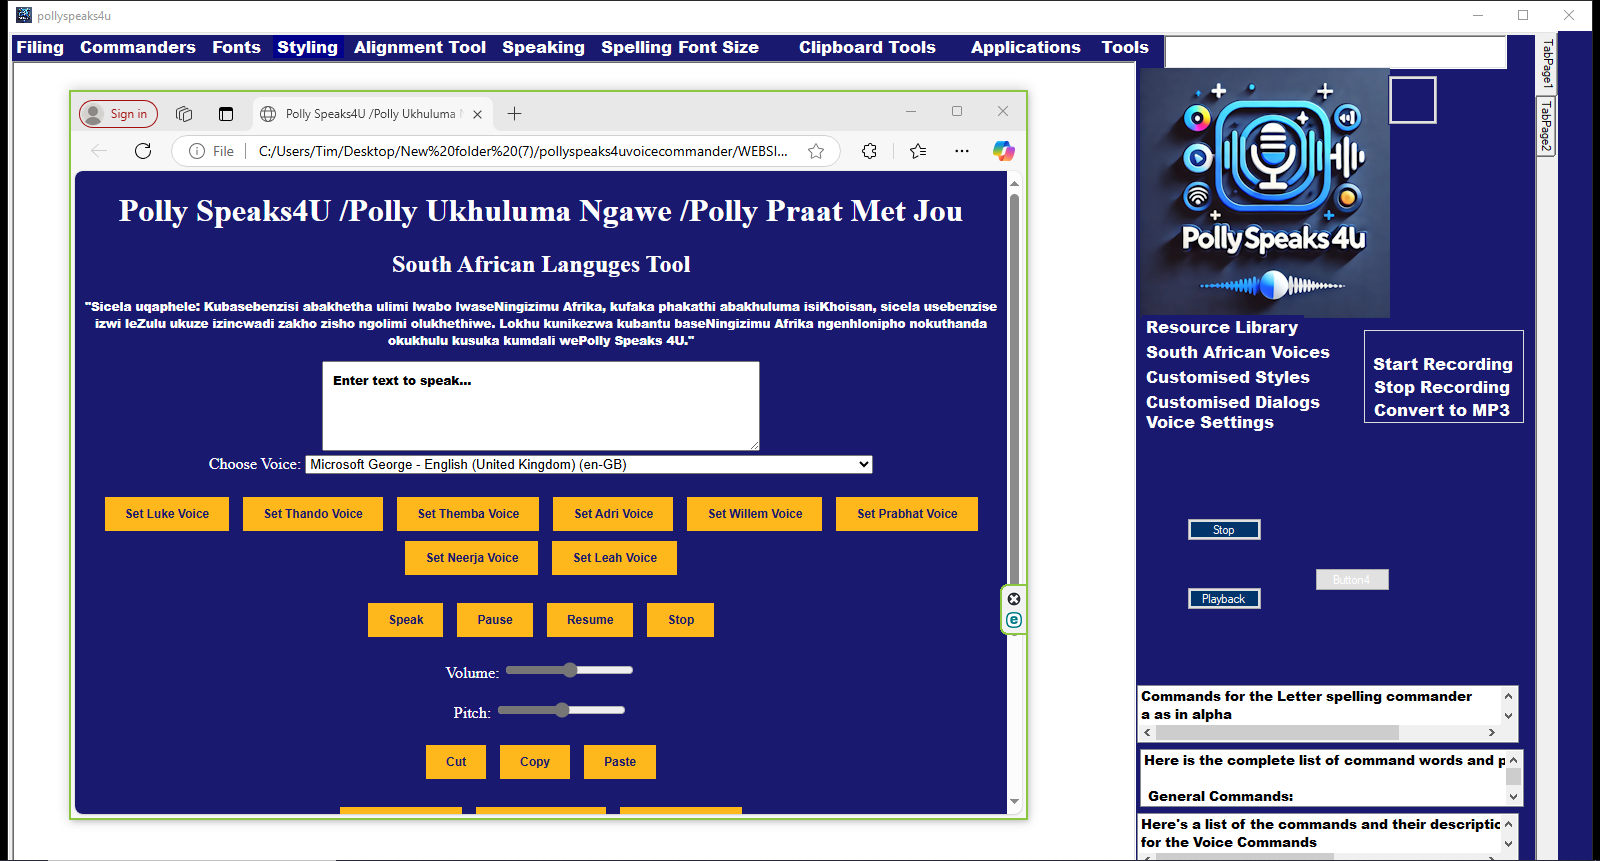The image size is (1600, 861).
Task: Click the Set Neerja Voice button
Action: [472, 558]
